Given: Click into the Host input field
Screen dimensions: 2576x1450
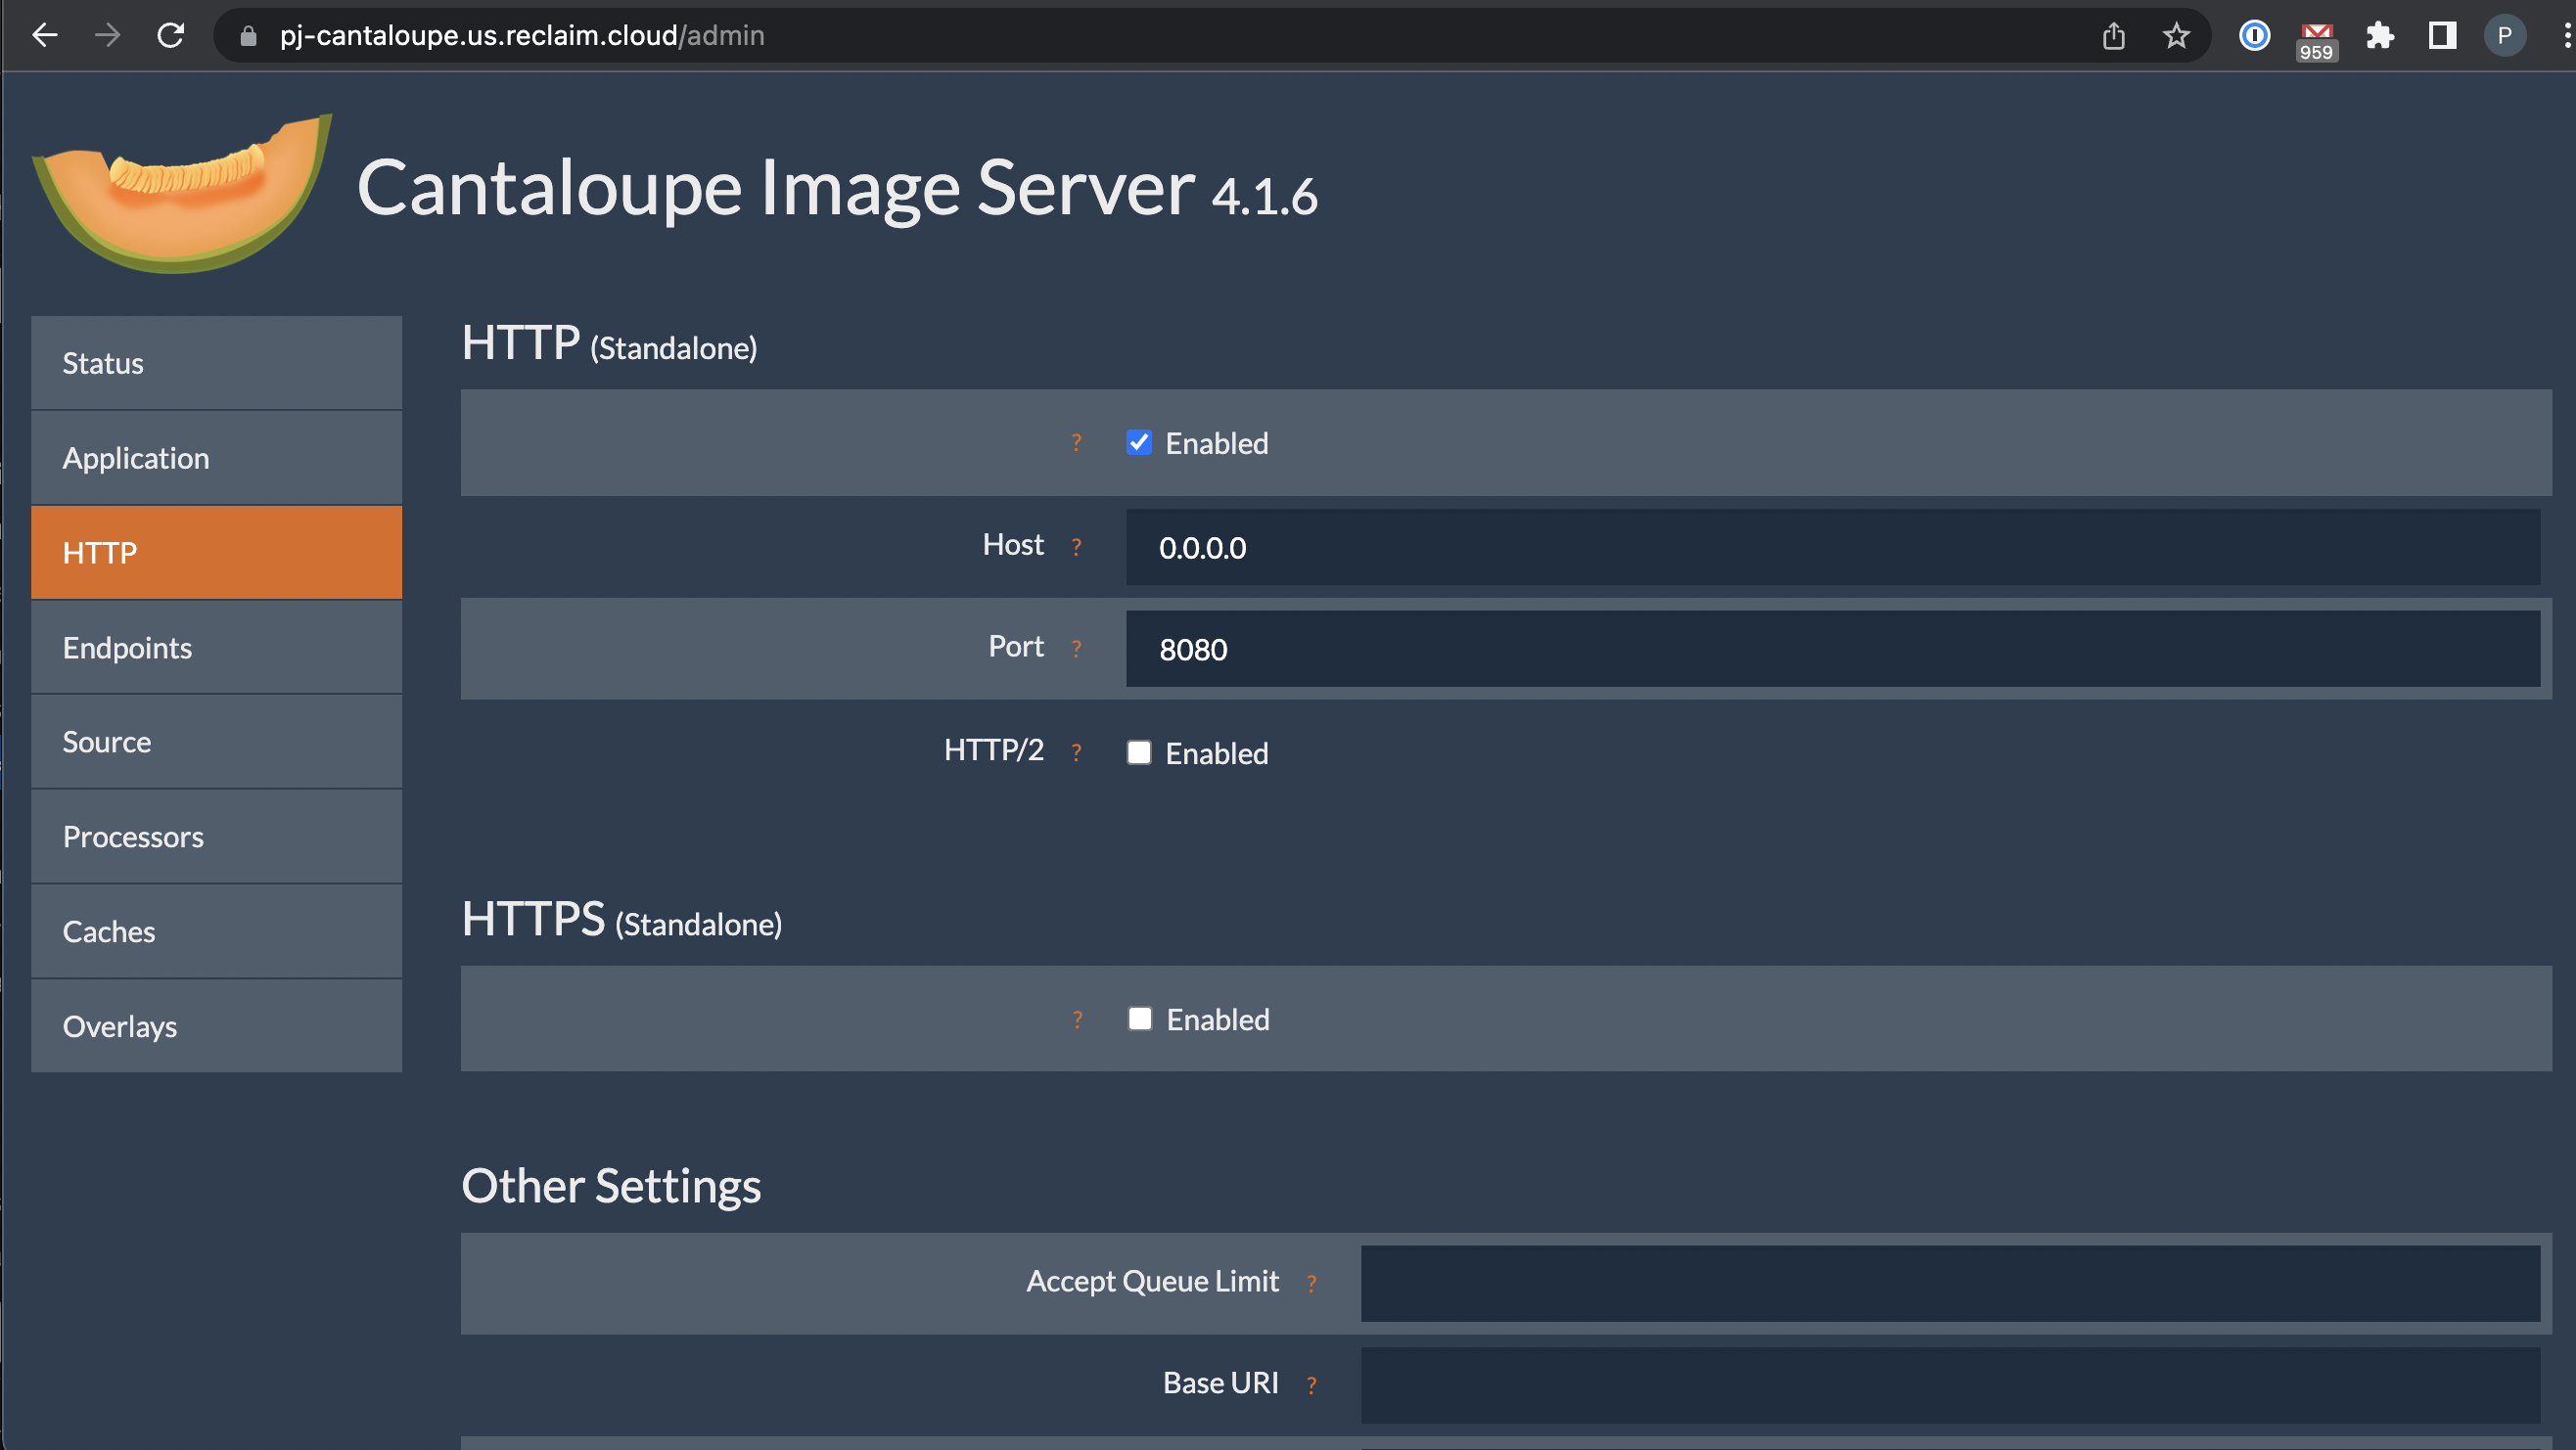Looking at the screenshot, I should pos(1833,548).
